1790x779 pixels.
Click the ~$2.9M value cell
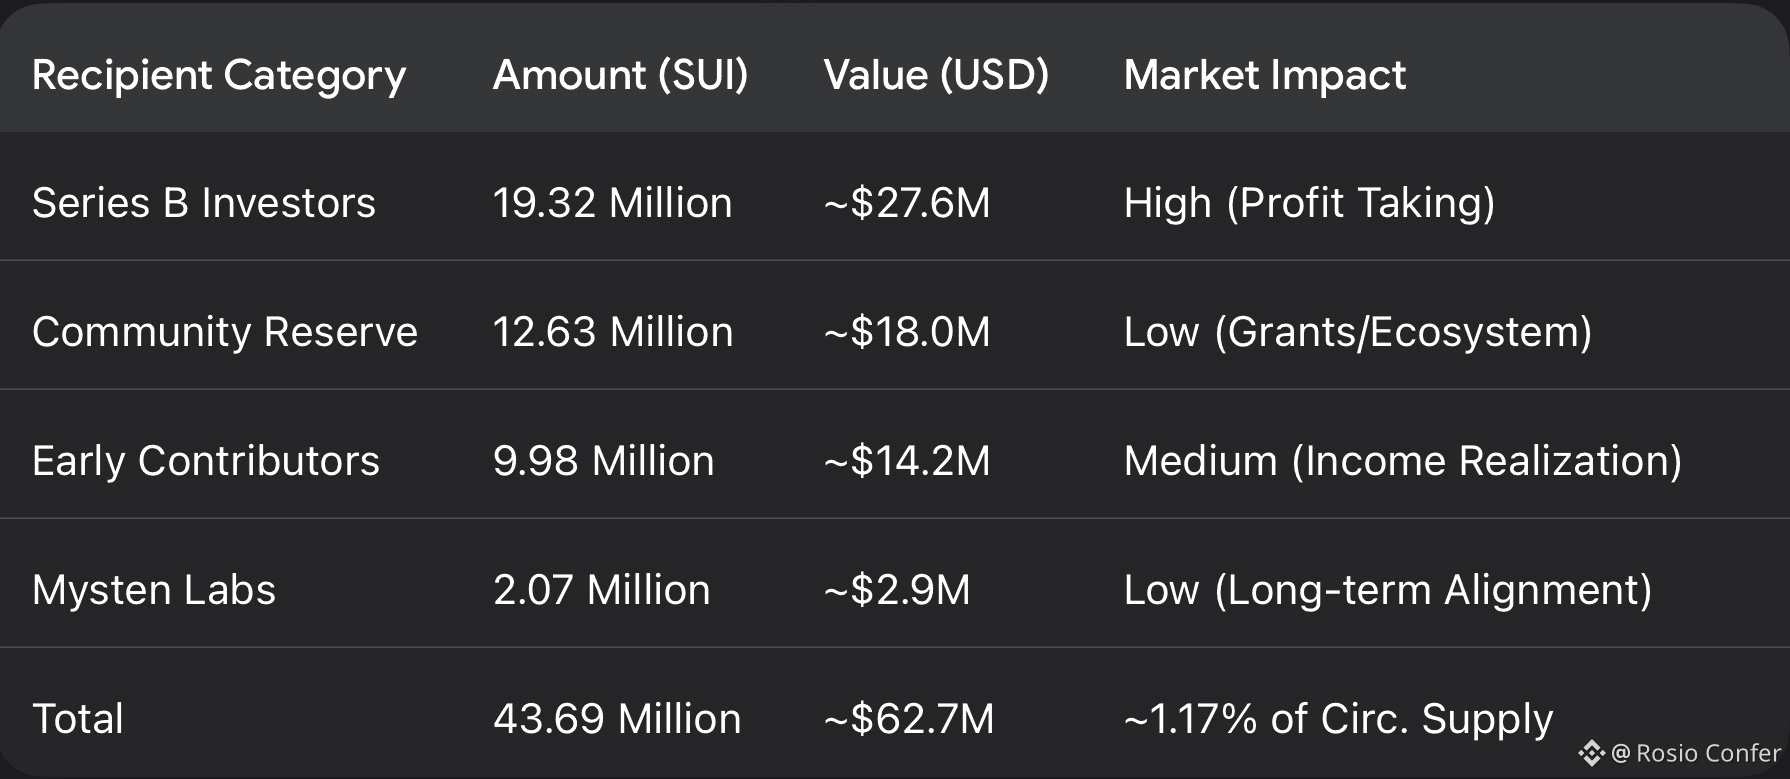[x=896, y=590]
